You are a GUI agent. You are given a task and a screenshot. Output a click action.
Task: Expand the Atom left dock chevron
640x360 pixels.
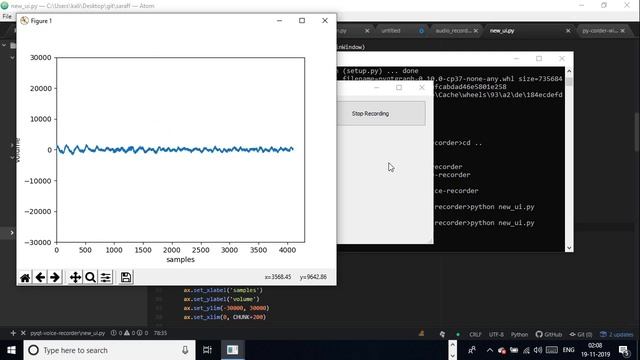[x=12, y=233]
